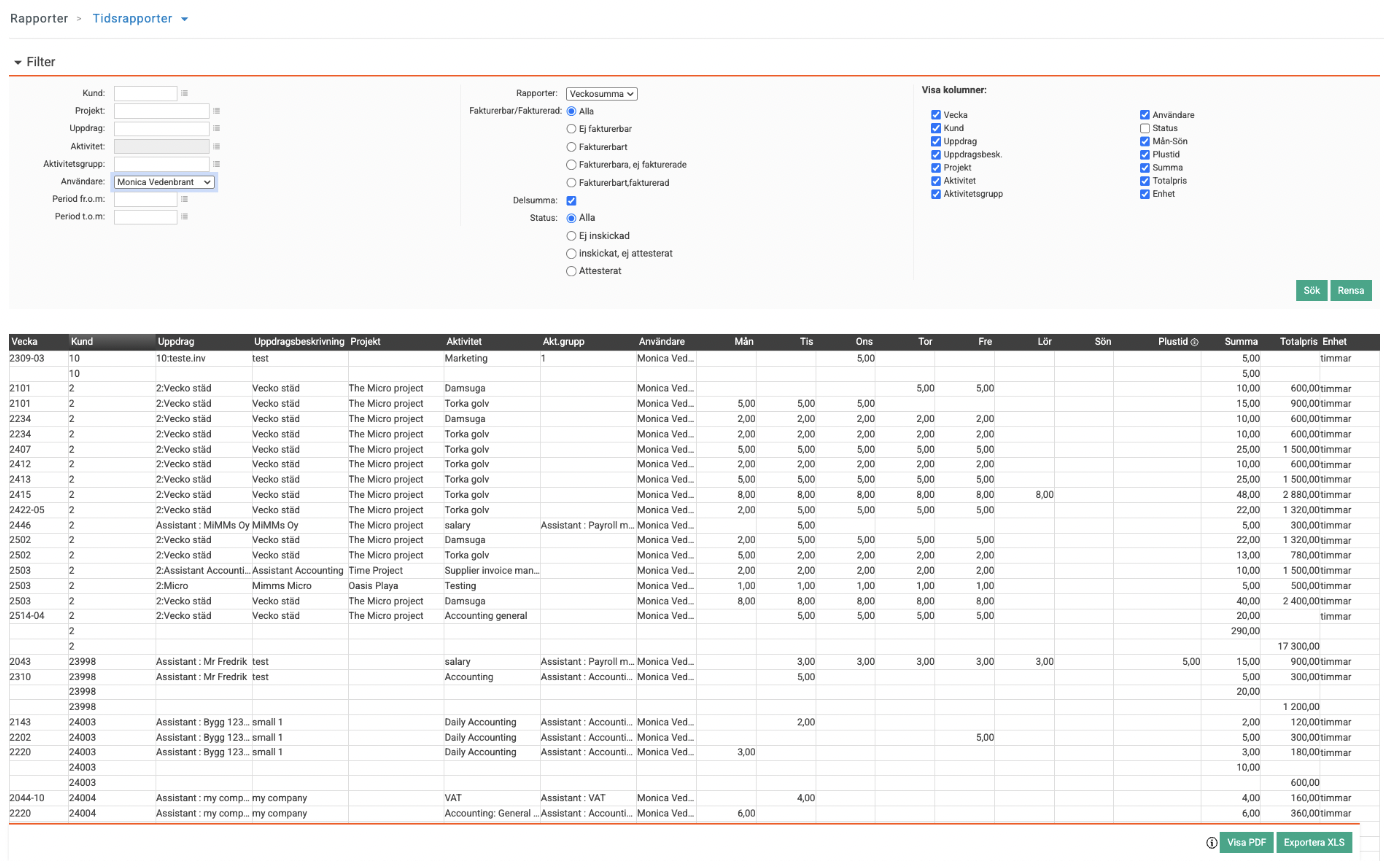This screenshot has width=1384, height=868.
Task: Open the Period fr.o.m date picker icon
Action: pos(184,199)
